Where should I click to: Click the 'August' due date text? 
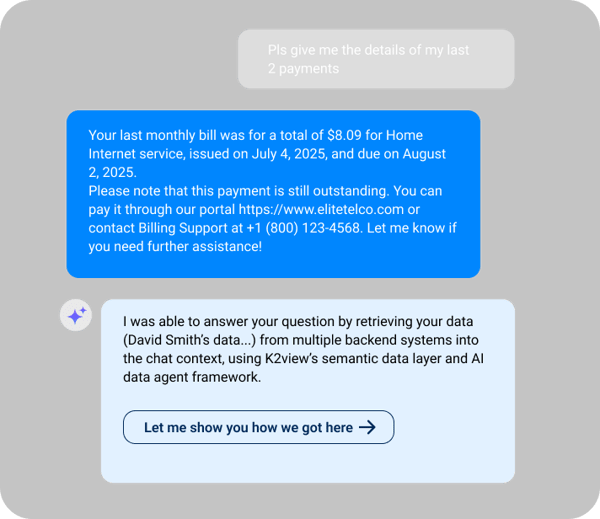424,154
